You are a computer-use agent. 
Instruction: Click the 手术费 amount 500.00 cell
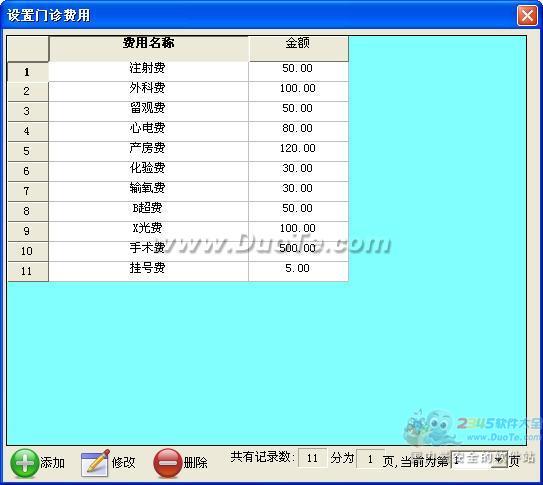[x=298, y=251]
